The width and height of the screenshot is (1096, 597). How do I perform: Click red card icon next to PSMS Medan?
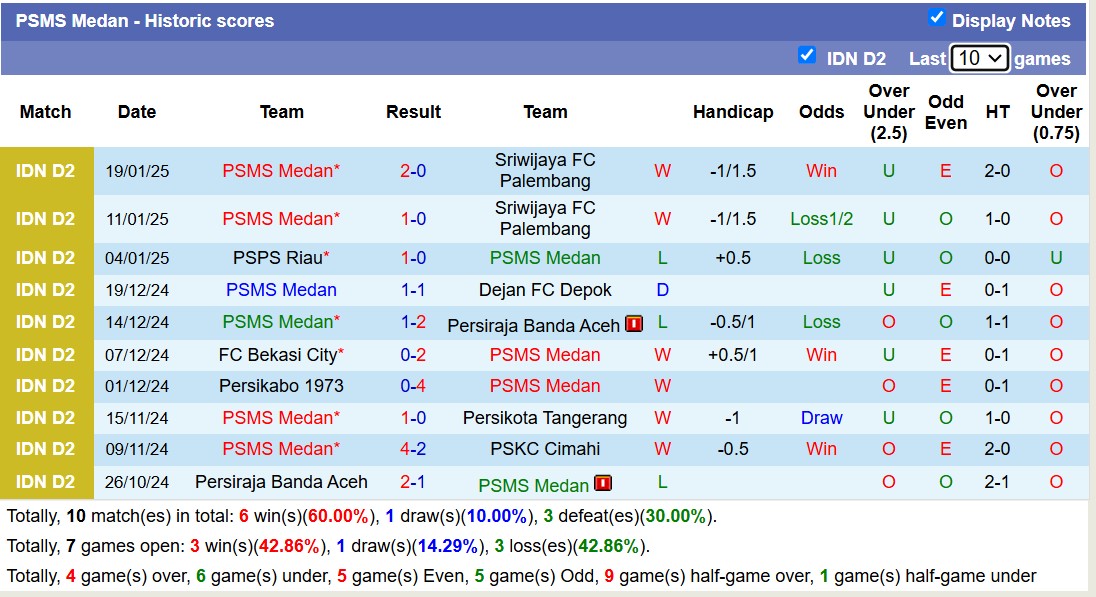coord(602,484)
